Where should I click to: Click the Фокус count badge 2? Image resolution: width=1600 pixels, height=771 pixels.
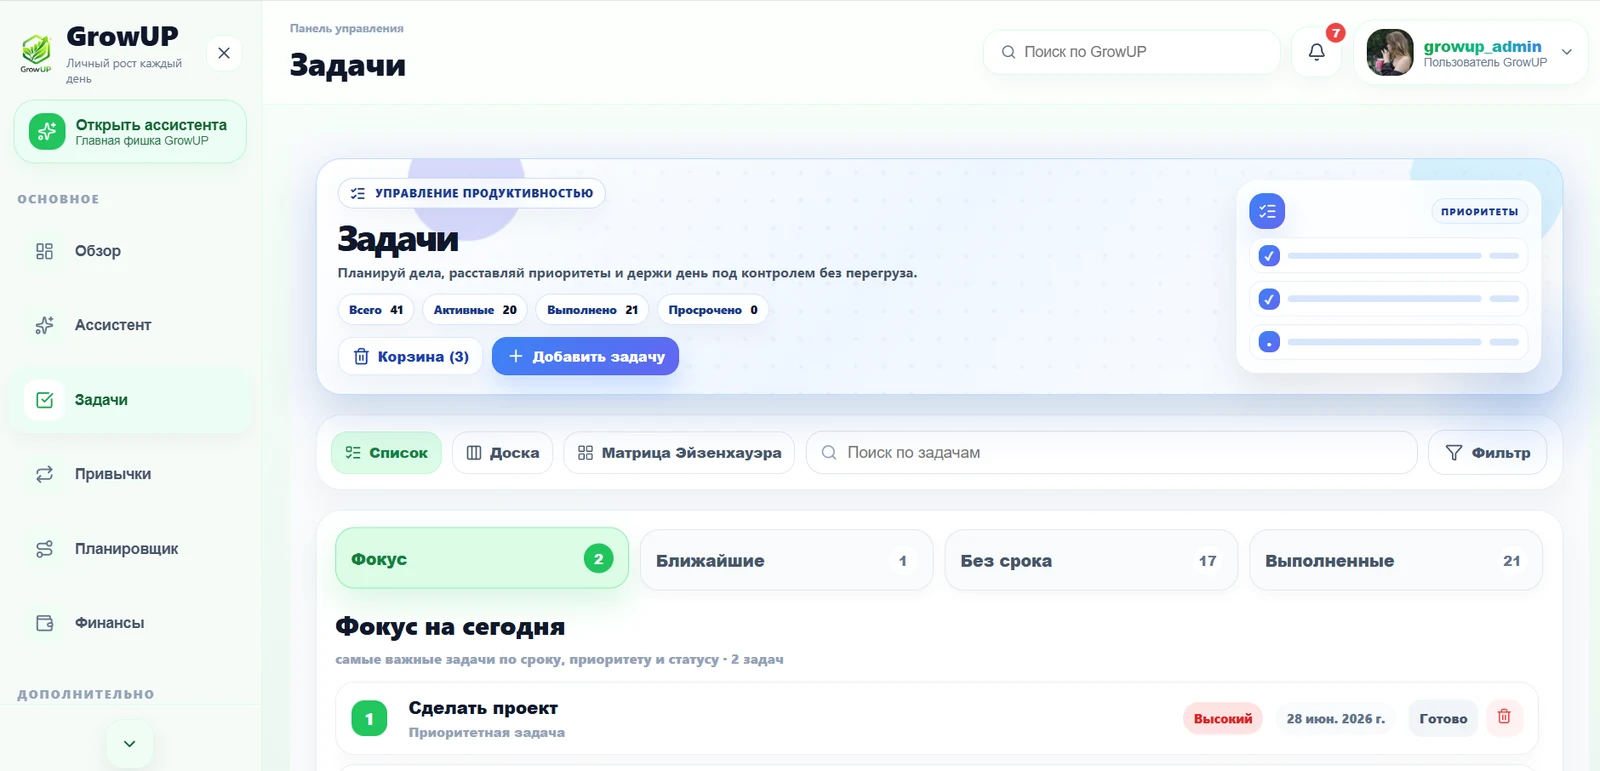click(598, 559)
